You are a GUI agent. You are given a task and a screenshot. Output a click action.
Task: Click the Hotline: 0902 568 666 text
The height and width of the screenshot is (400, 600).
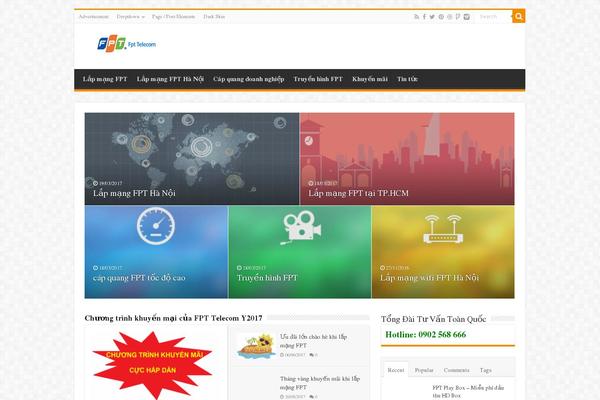pos(426,335)
